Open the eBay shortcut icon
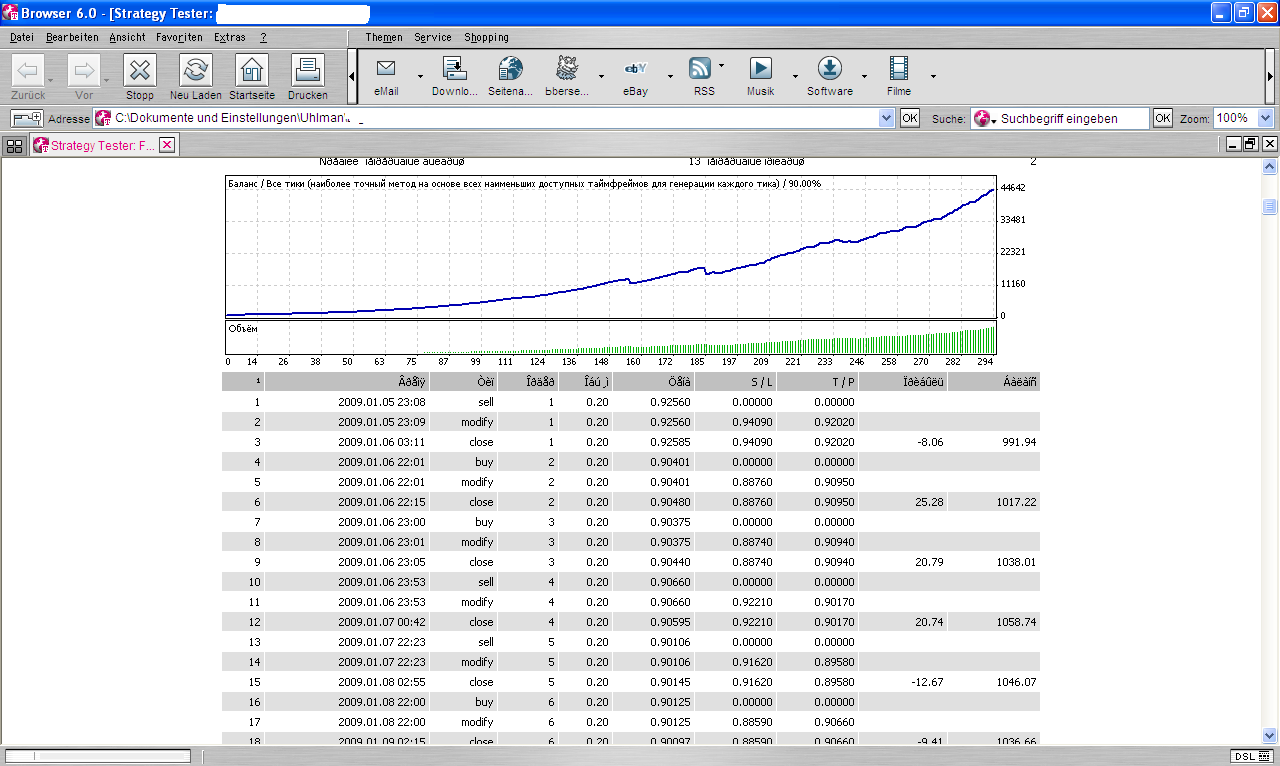1280x766 pixels. coord(635,69)
